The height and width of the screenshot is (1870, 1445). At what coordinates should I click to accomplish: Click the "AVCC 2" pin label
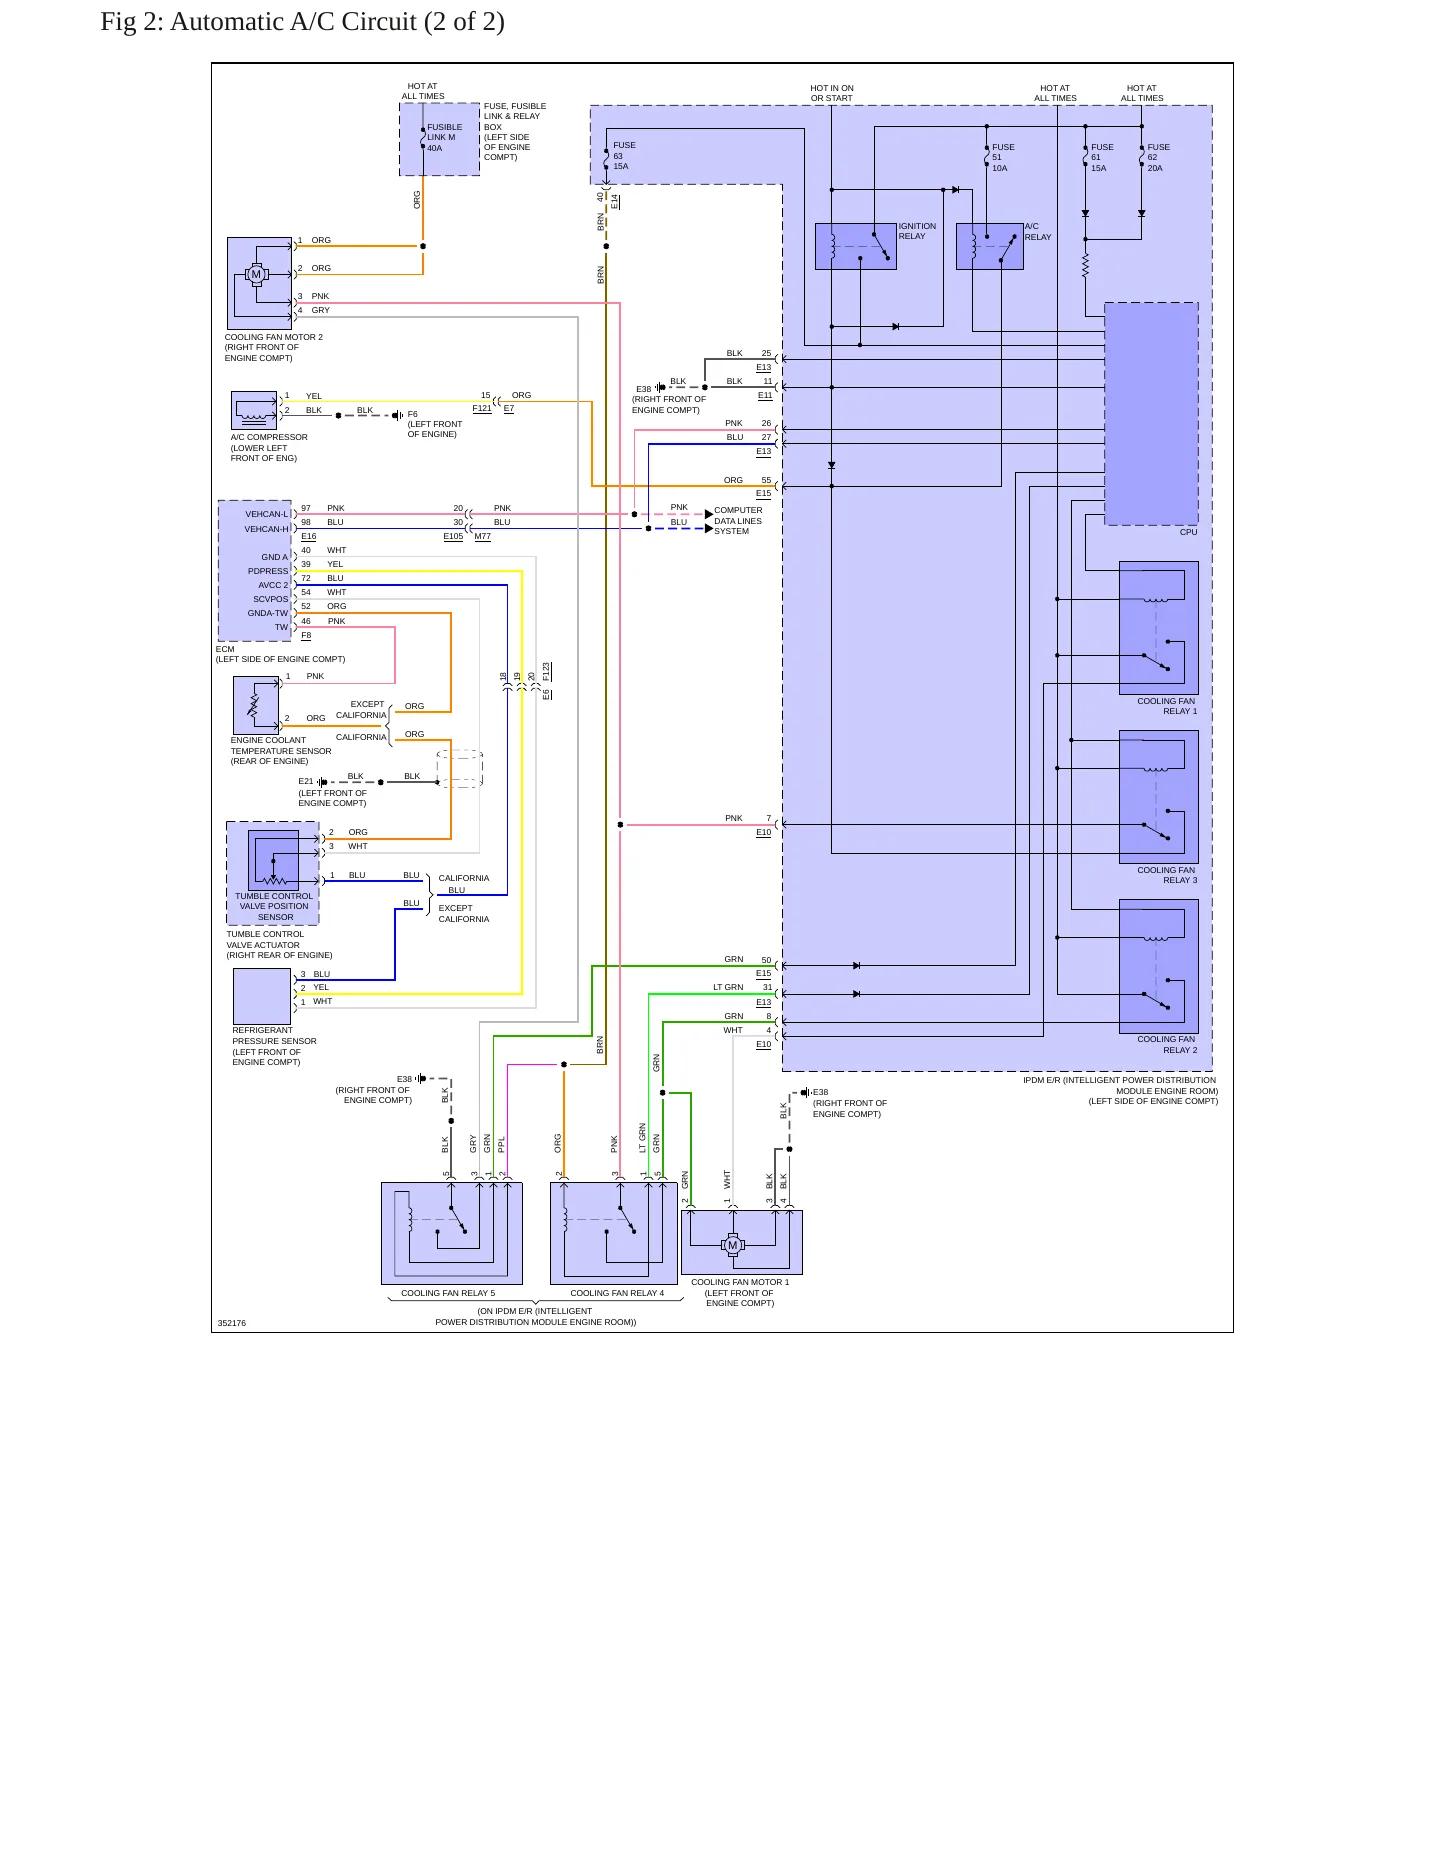[x=273, y=585]
